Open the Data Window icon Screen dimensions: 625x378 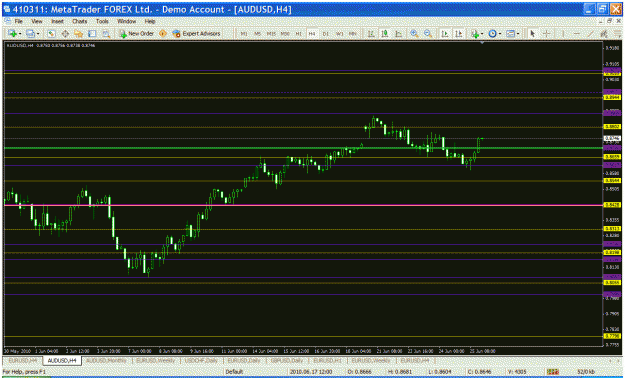[x=65, y=34]
